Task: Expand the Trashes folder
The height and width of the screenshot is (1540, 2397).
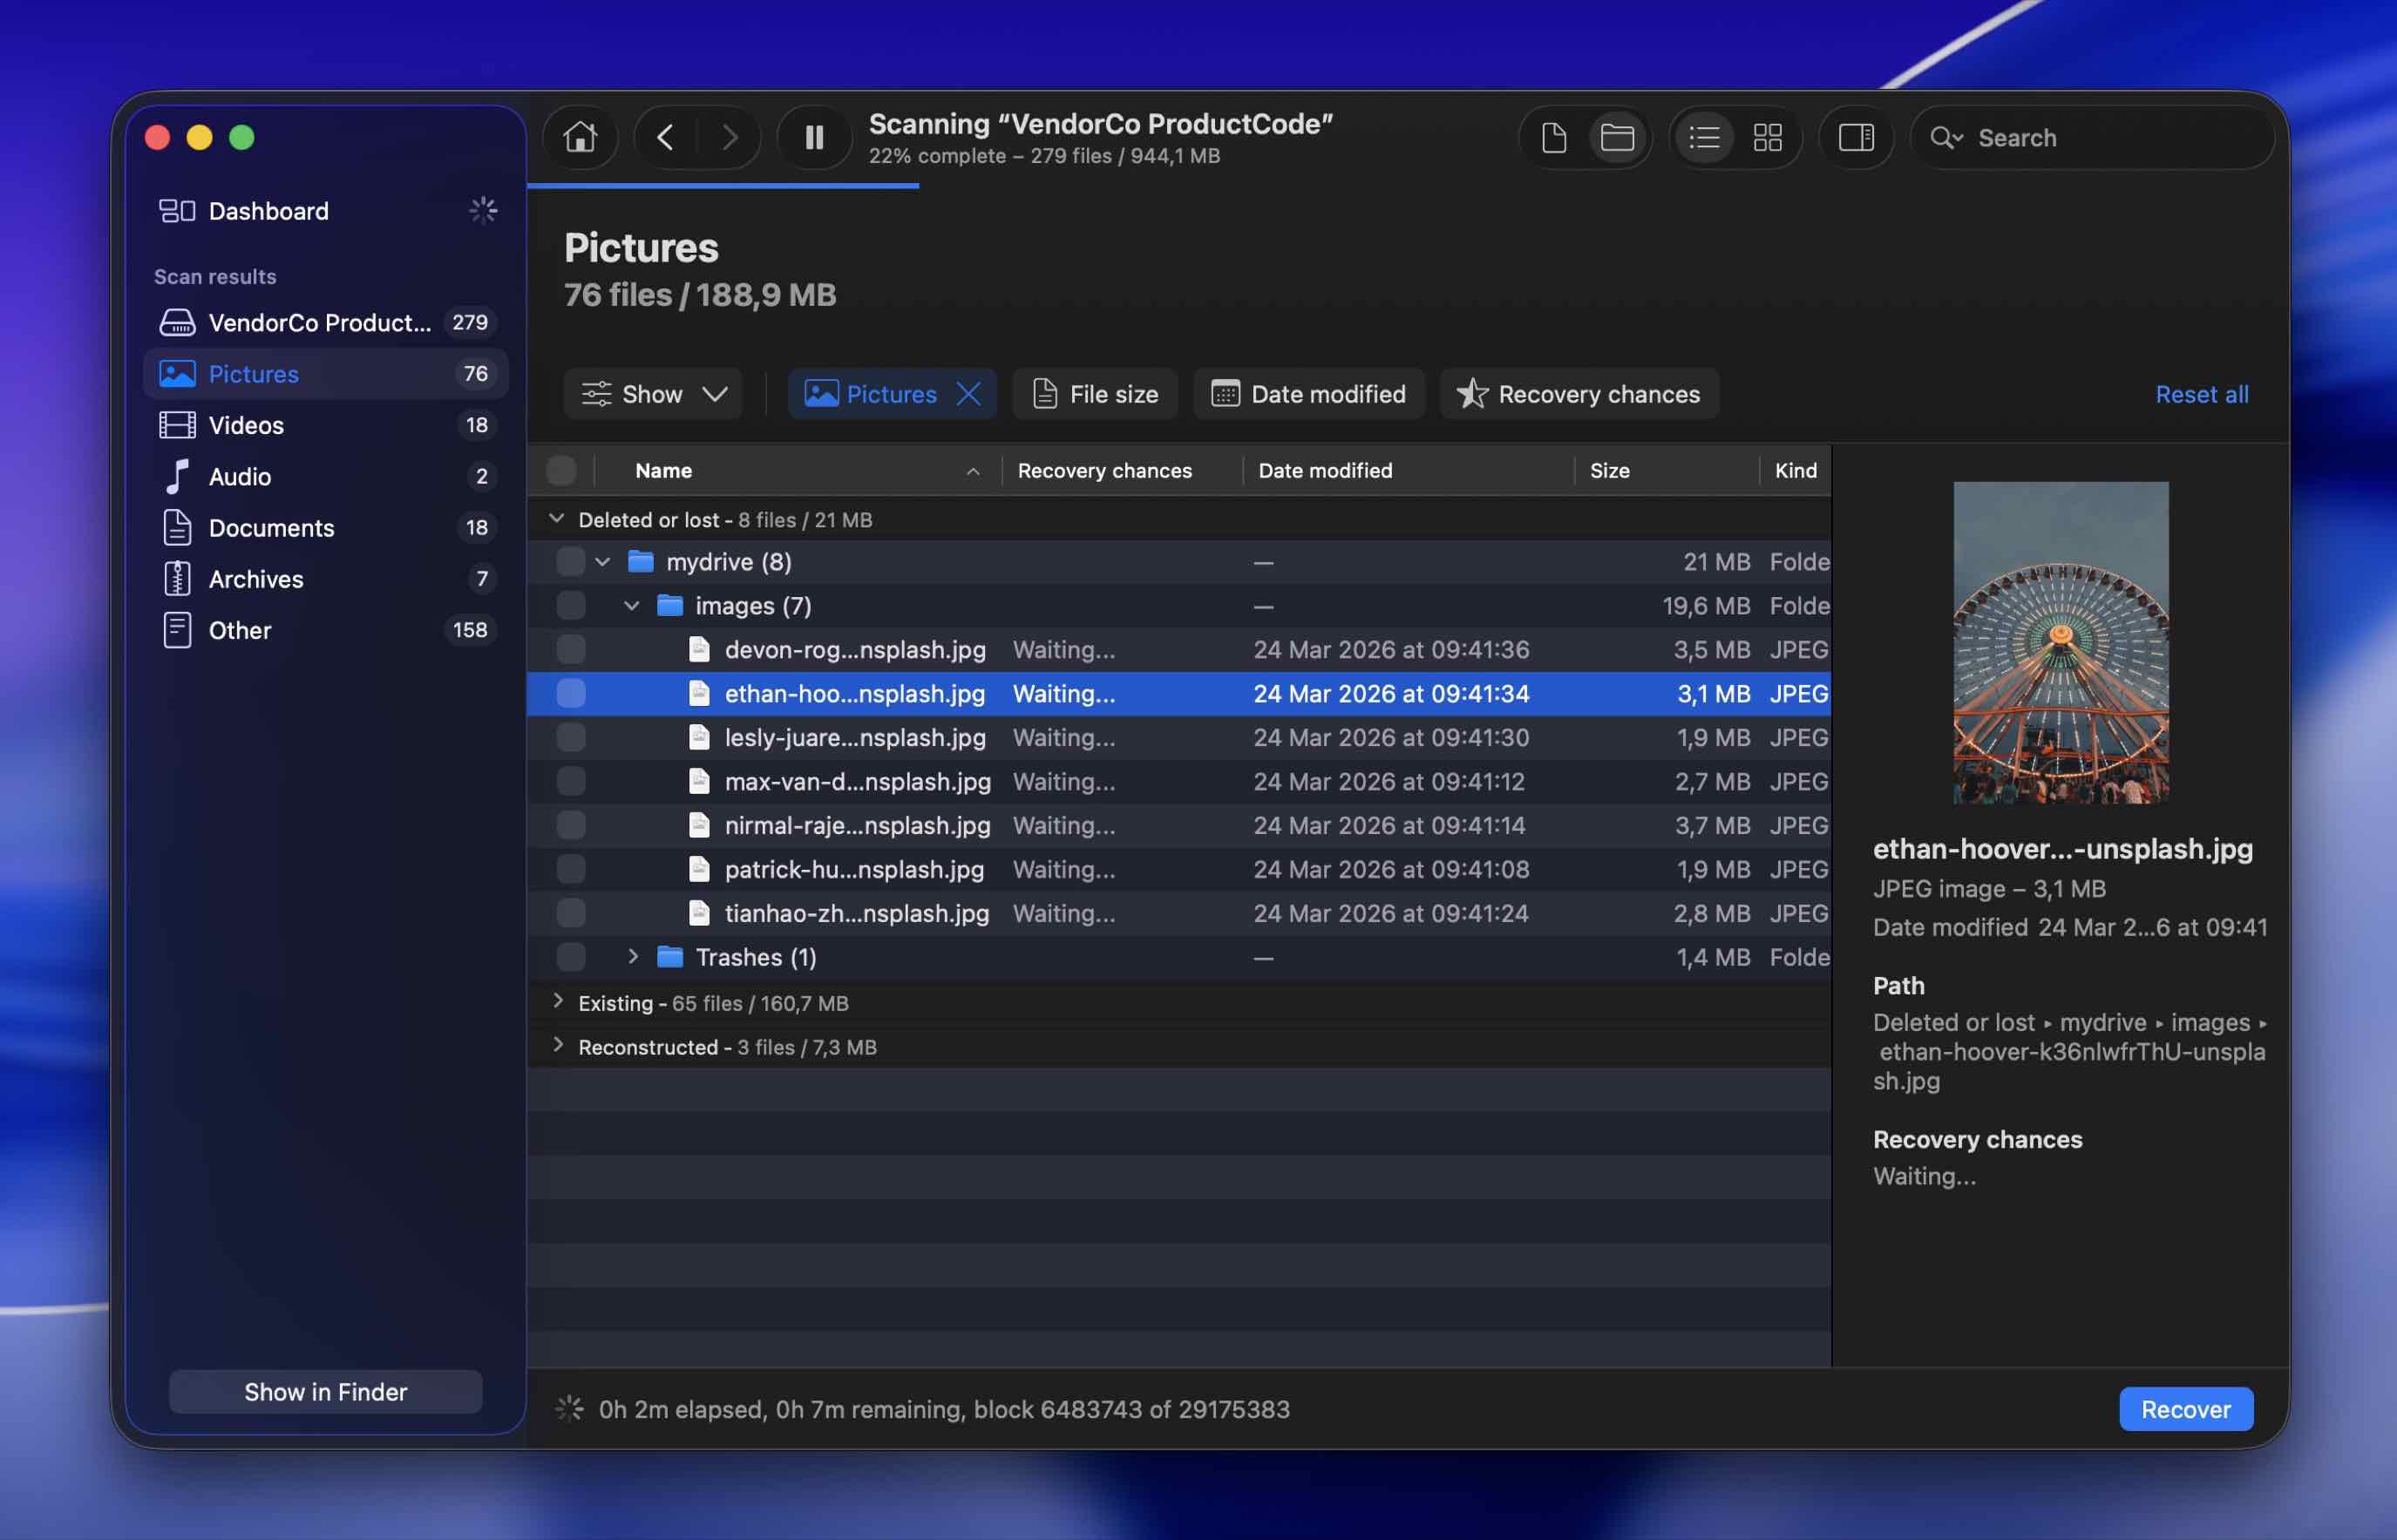Action: [x=632, y=957]
